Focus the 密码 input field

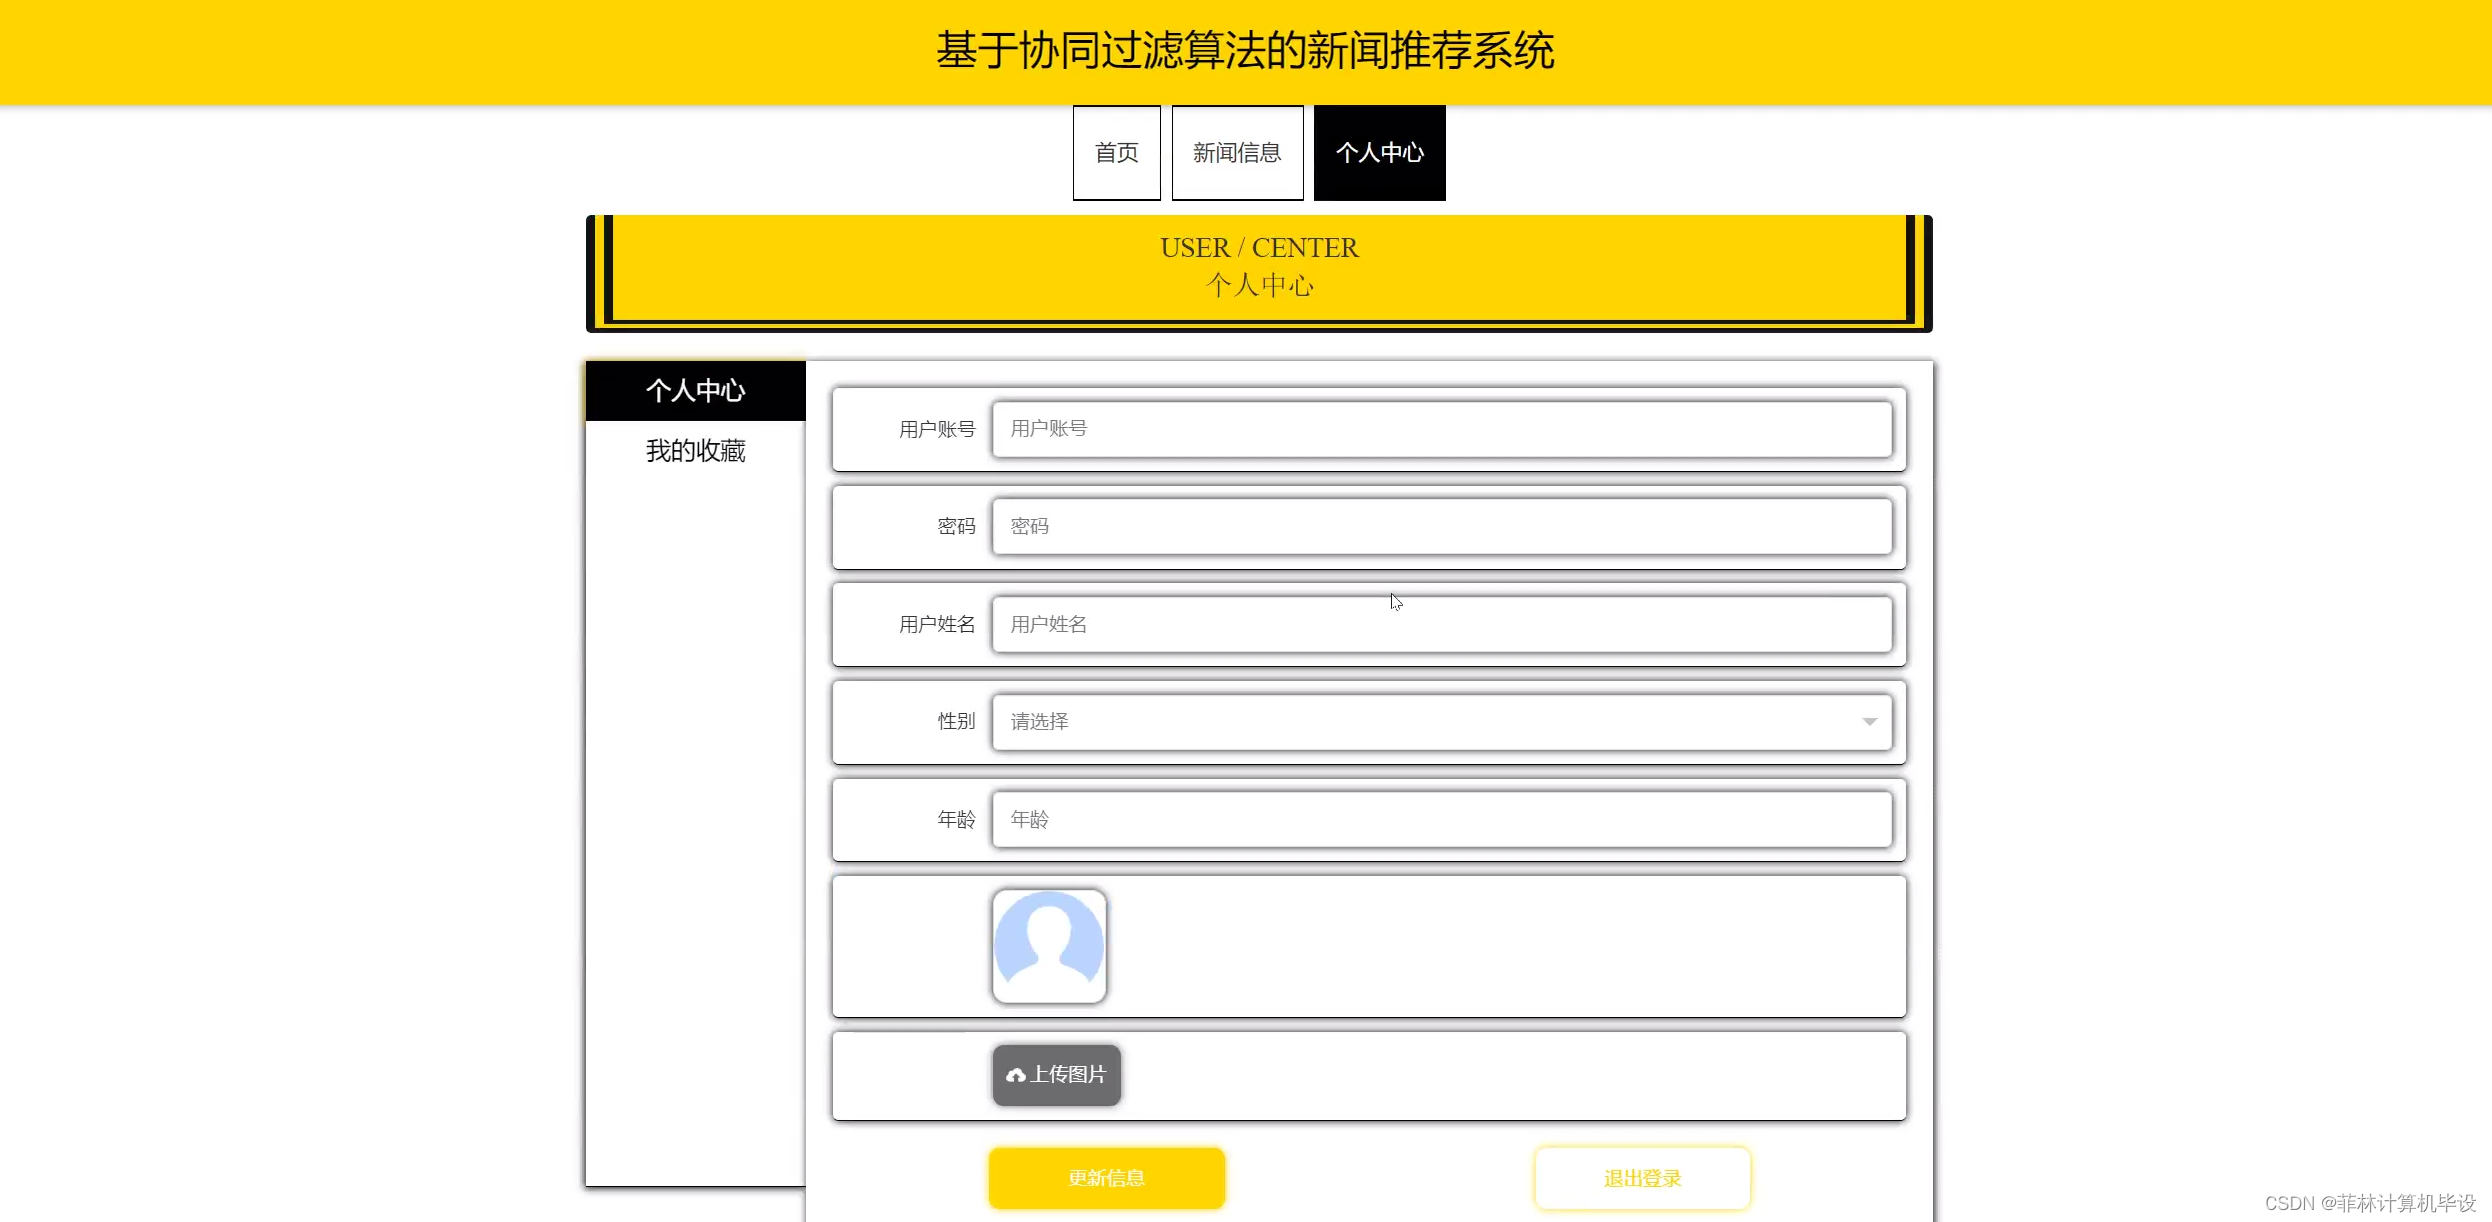tap(1441, 527)
